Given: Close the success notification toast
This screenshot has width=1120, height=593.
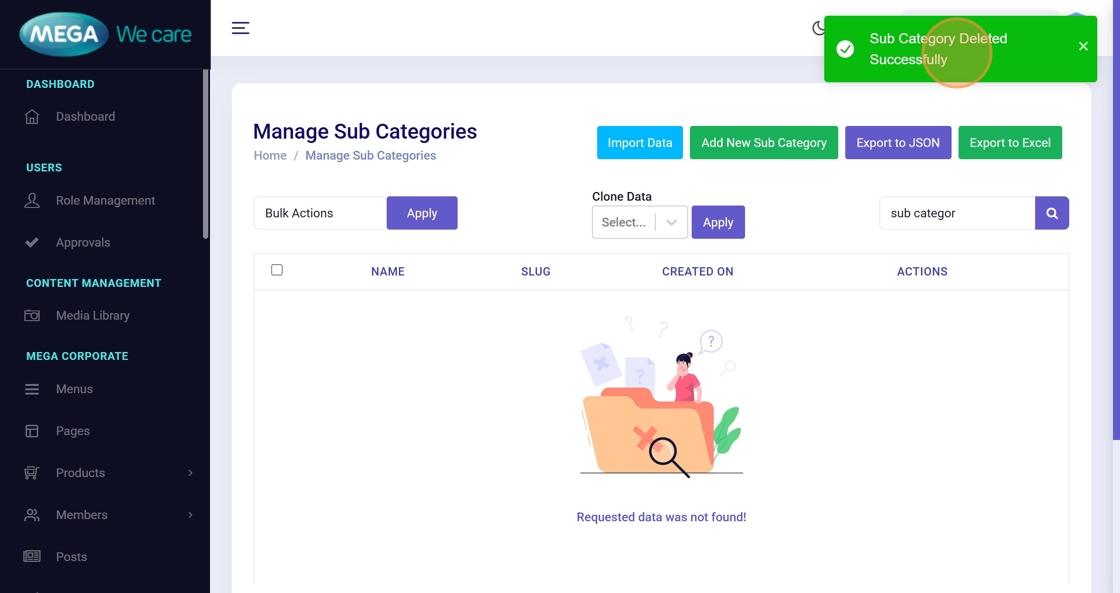Looking at the screenshot, I should pos(1083,46).
